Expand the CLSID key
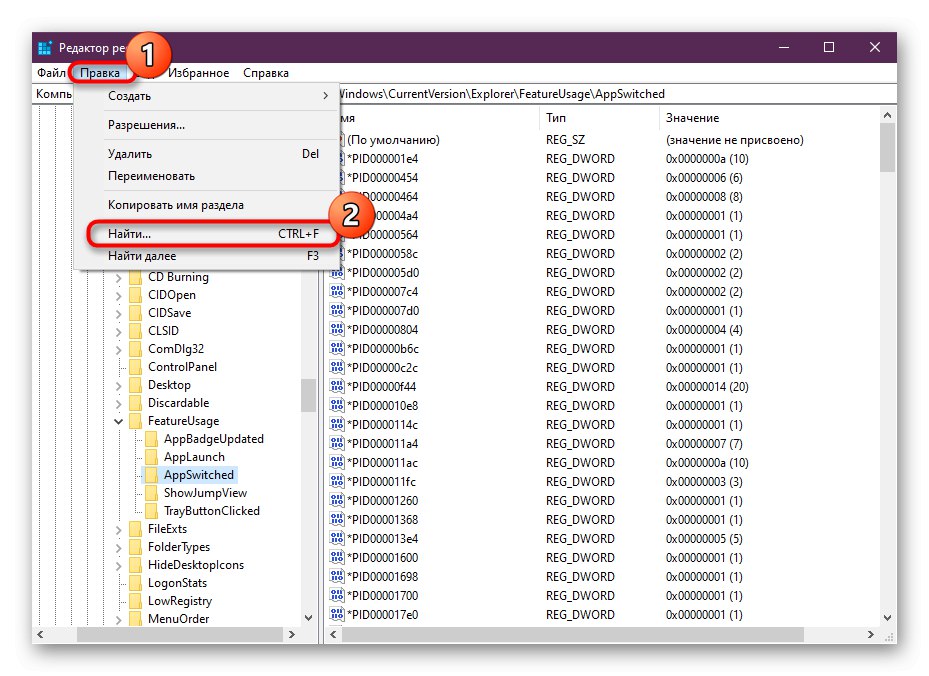Image resolution: width=929 pixels, height=676 pixels. (118, 332)
